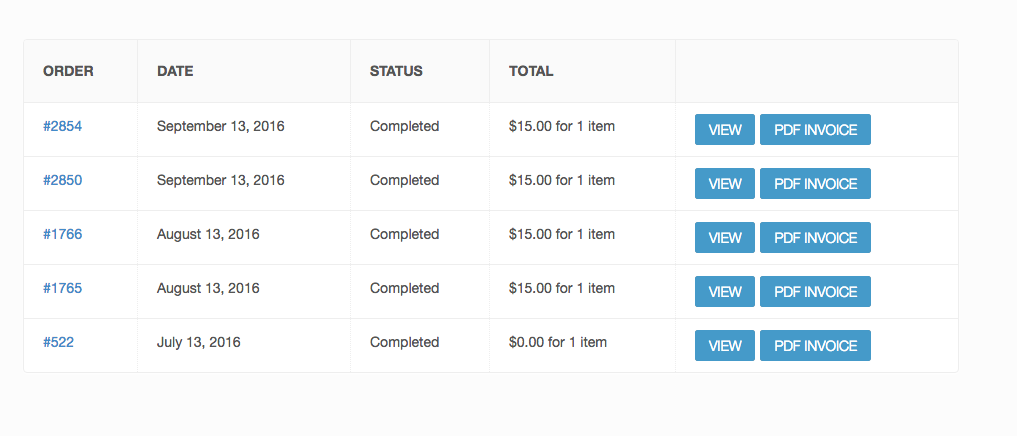Open order #2850 link

click(x=62, y=180)
